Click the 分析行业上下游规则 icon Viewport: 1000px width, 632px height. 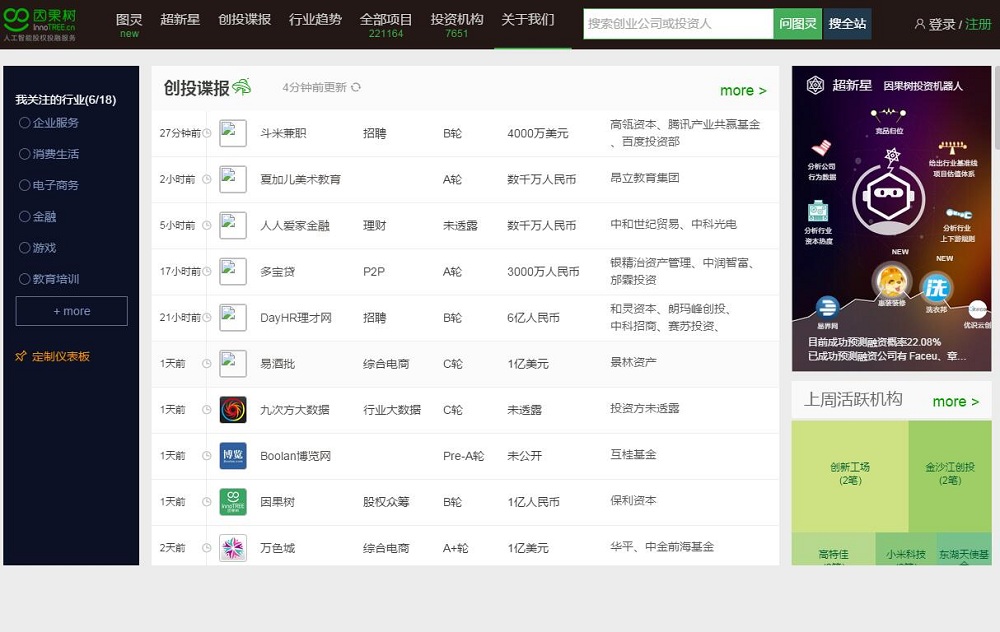(x=958, y=214)
